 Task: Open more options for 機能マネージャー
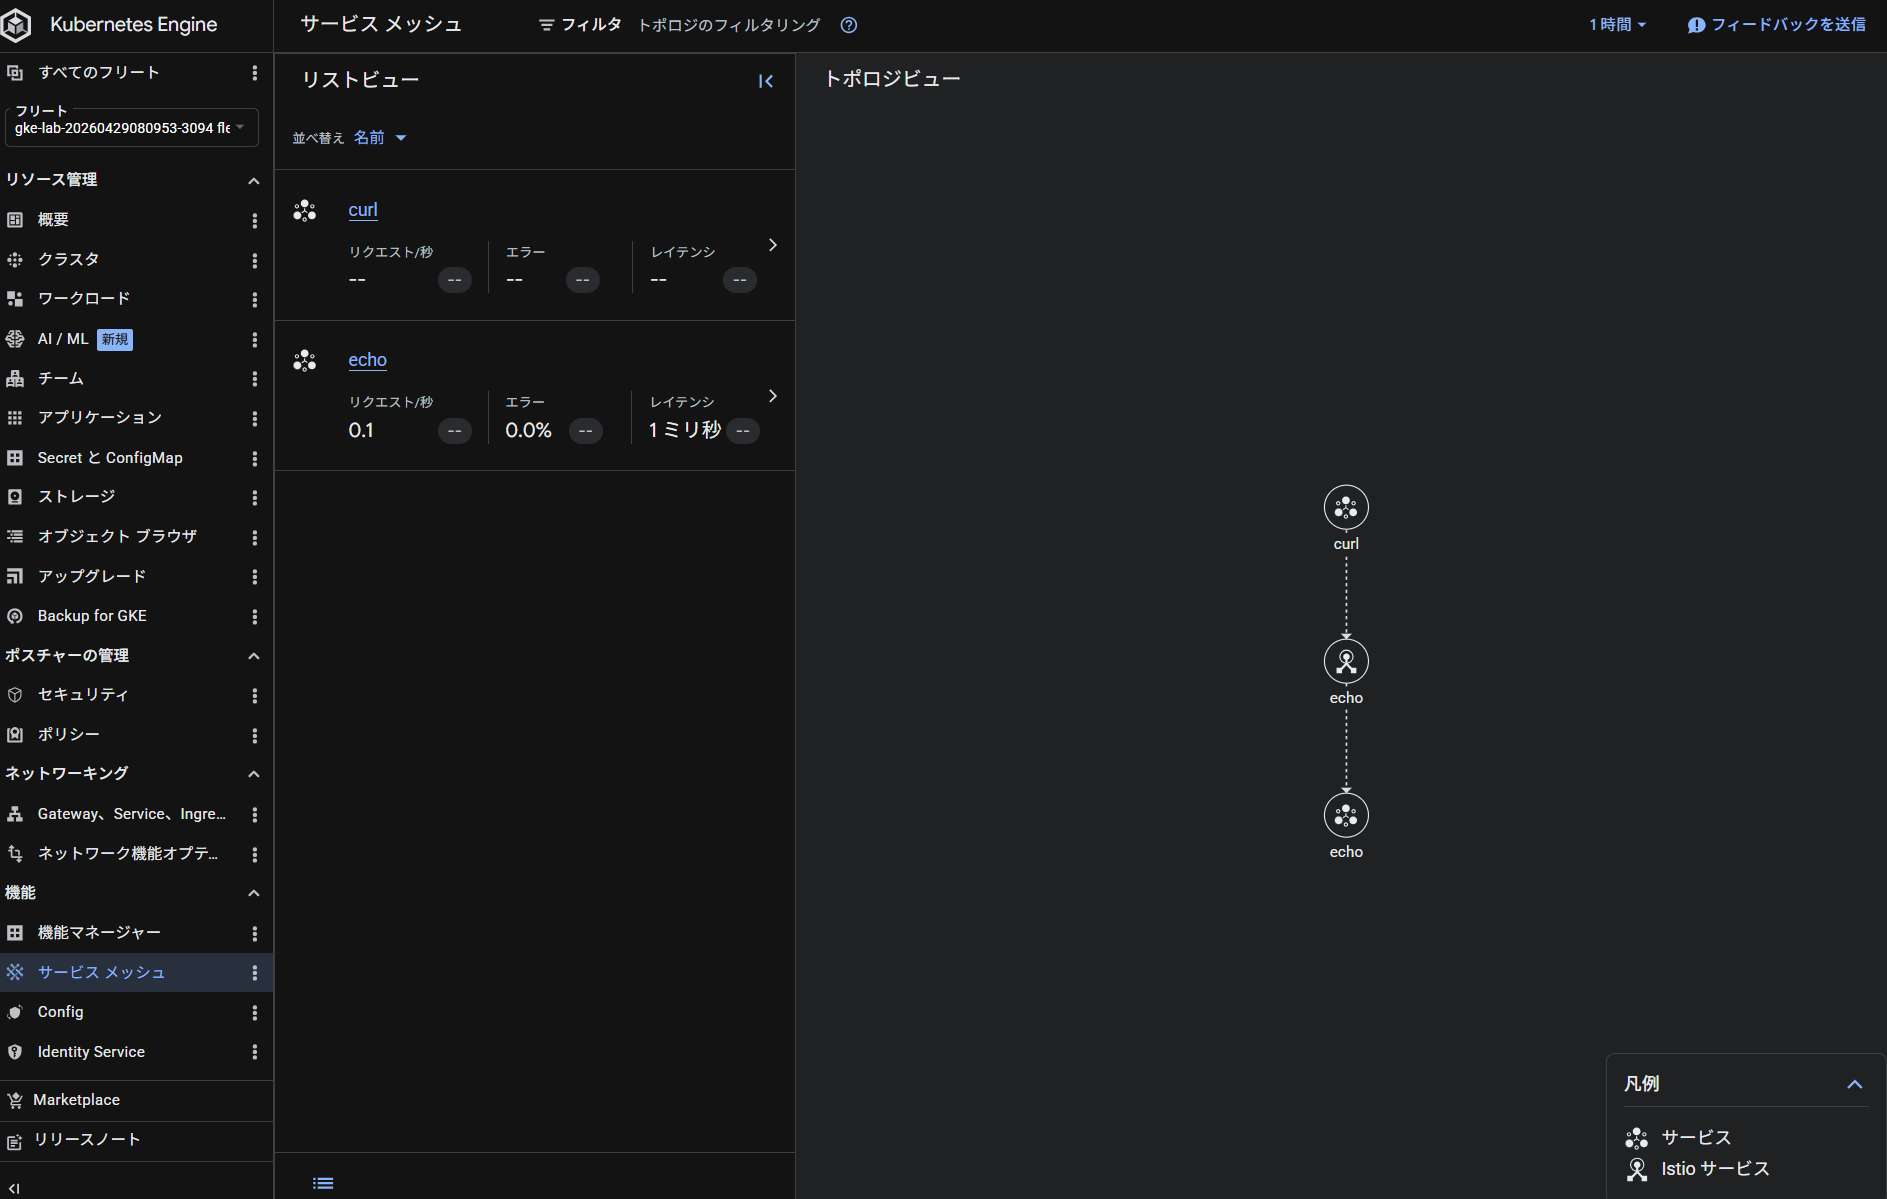255,933
